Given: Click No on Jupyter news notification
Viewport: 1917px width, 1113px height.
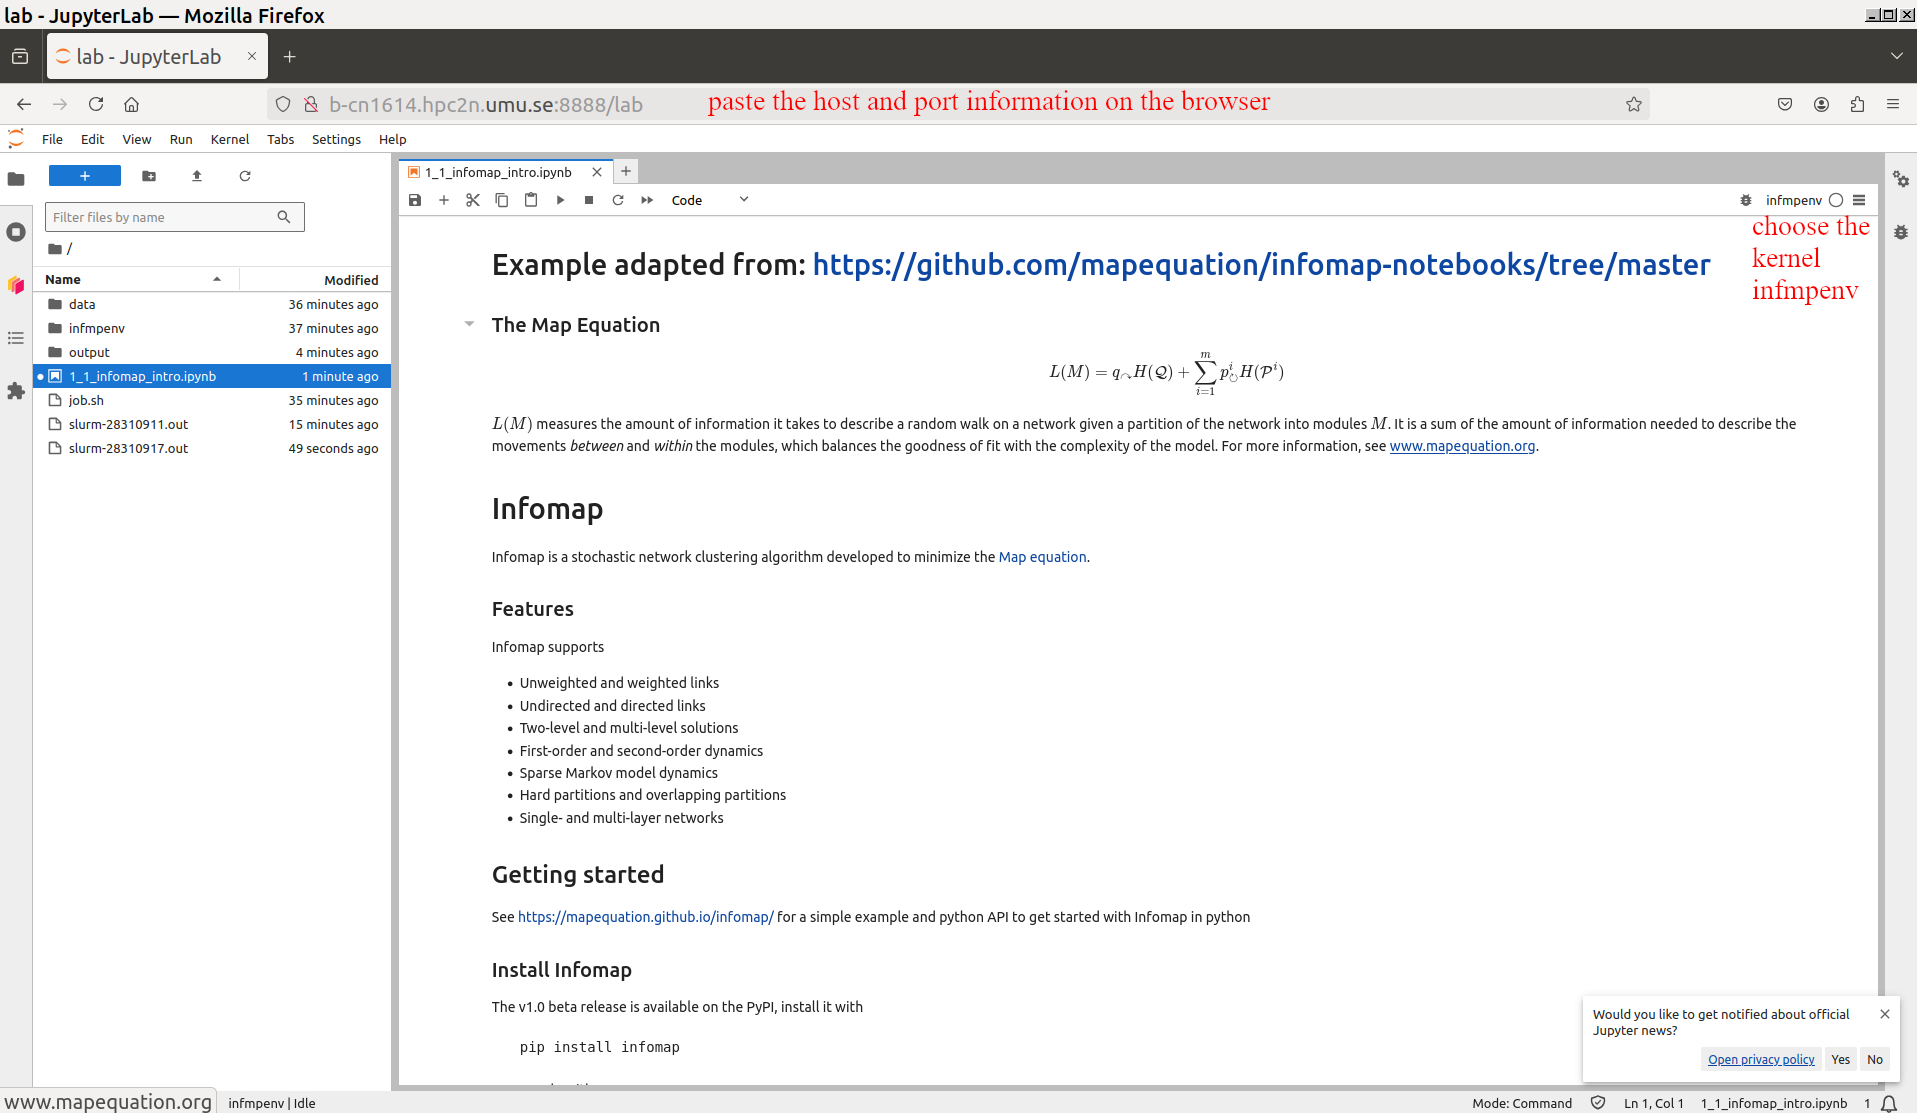Looking at the screenshot, I should pyautogui.click(x=1875, y=1060).
